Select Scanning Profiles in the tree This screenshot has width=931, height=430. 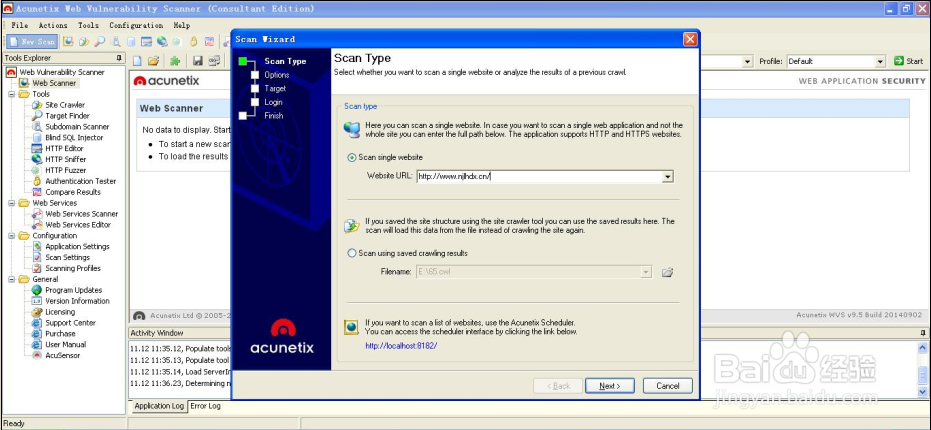pos(73,268)
